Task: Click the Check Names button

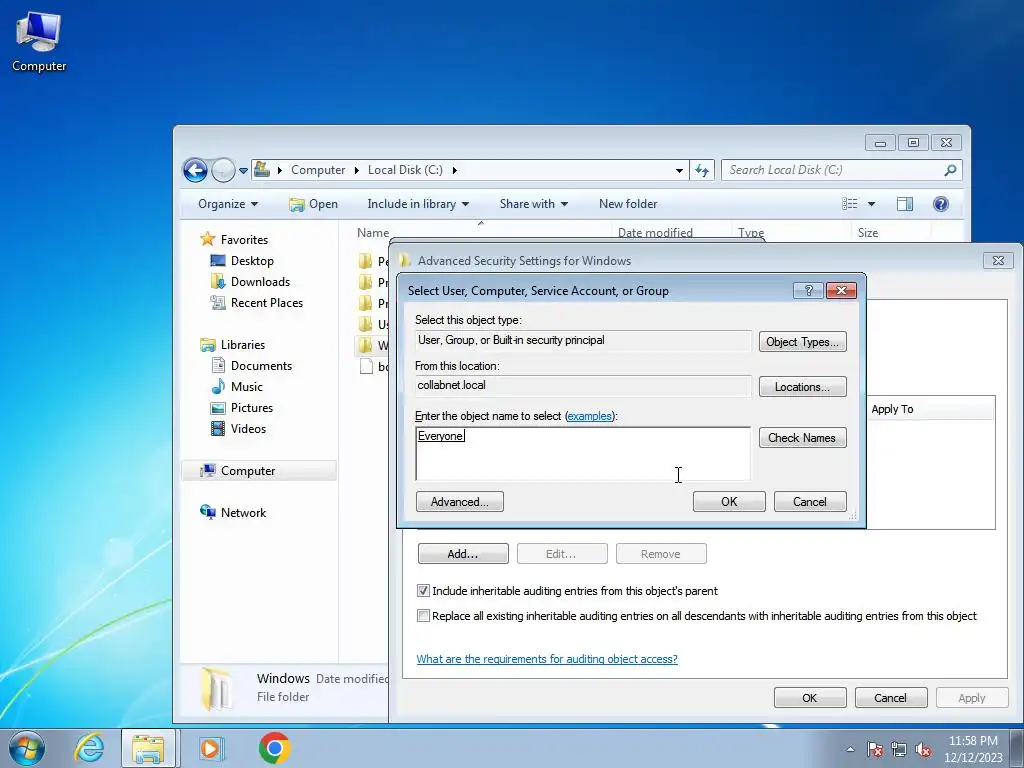Action: click(x=802, y=438)
